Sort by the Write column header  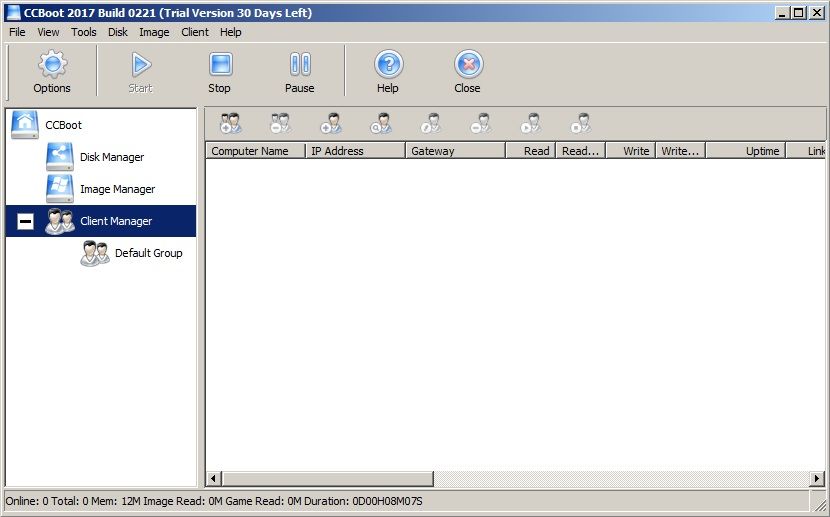point(630,151)
